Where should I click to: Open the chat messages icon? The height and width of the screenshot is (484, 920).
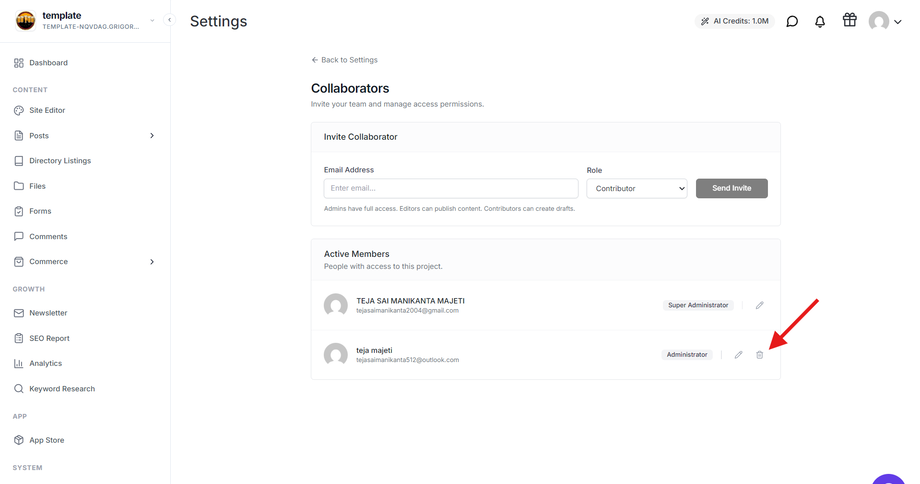(792, 22)
